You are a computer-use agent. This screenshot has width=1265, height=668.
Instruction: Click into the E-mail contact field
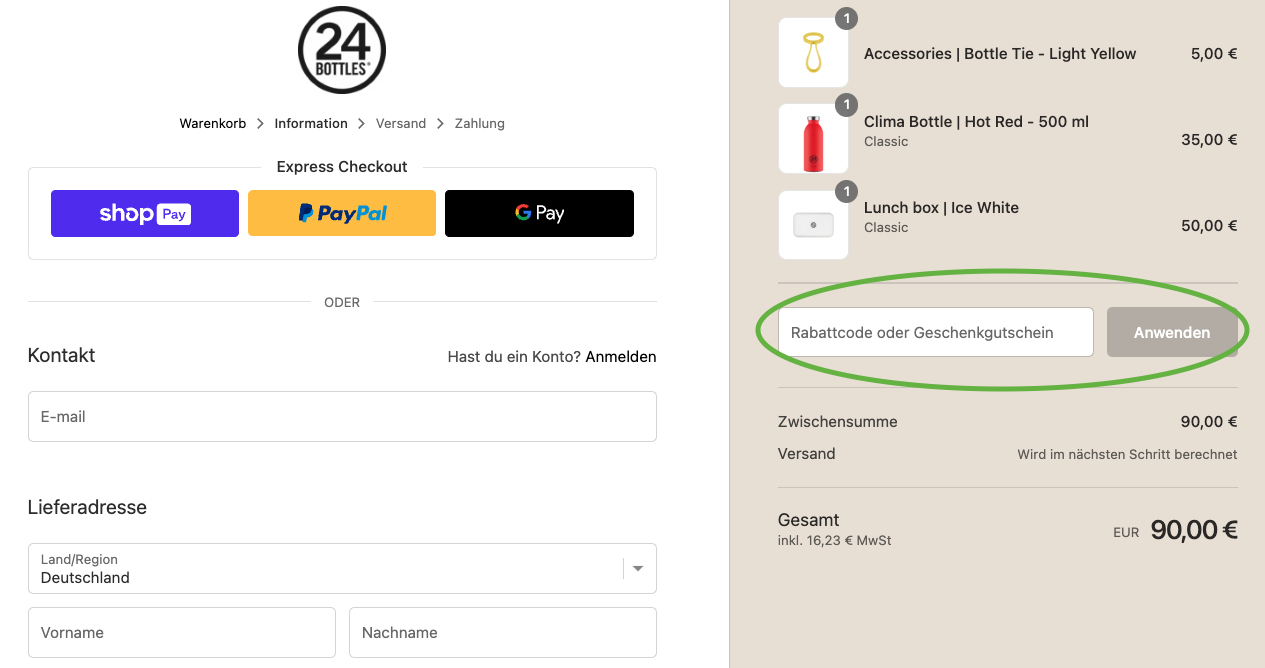coord(342,417)
